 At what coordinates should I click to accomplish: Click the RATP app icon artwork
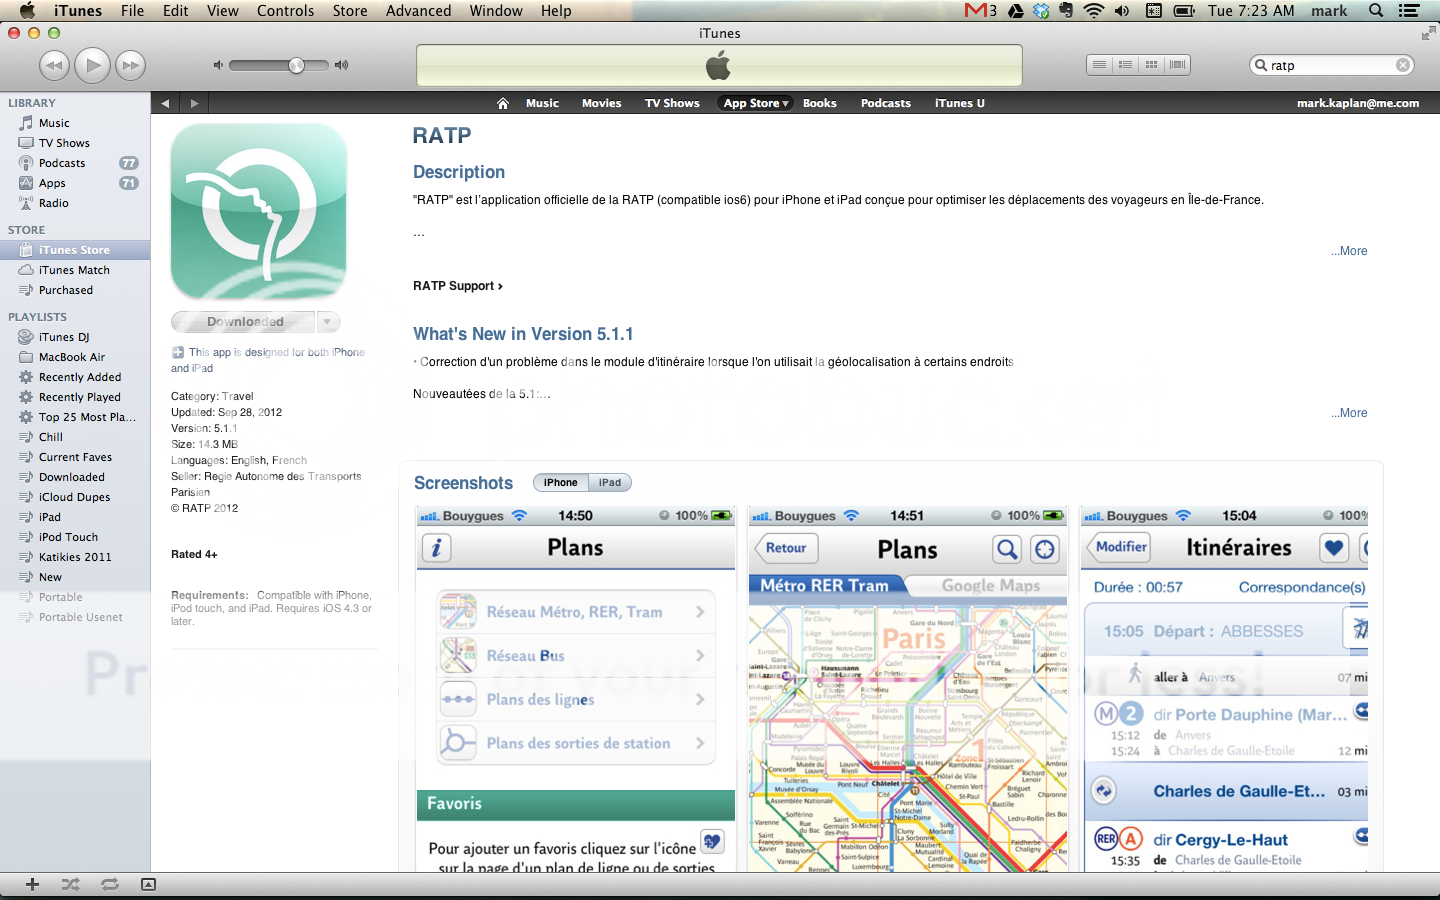pos(259,211)
